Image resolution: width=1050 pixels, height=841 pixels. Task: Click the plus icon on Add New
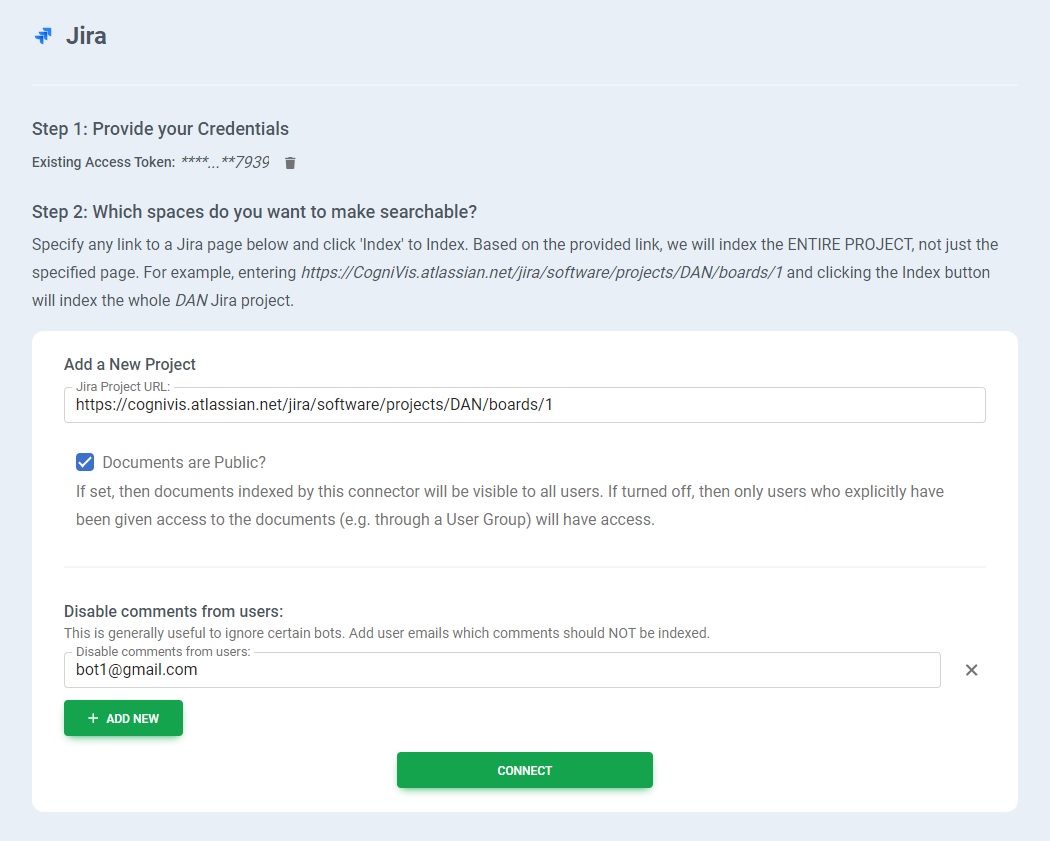(x=93, y=718)
